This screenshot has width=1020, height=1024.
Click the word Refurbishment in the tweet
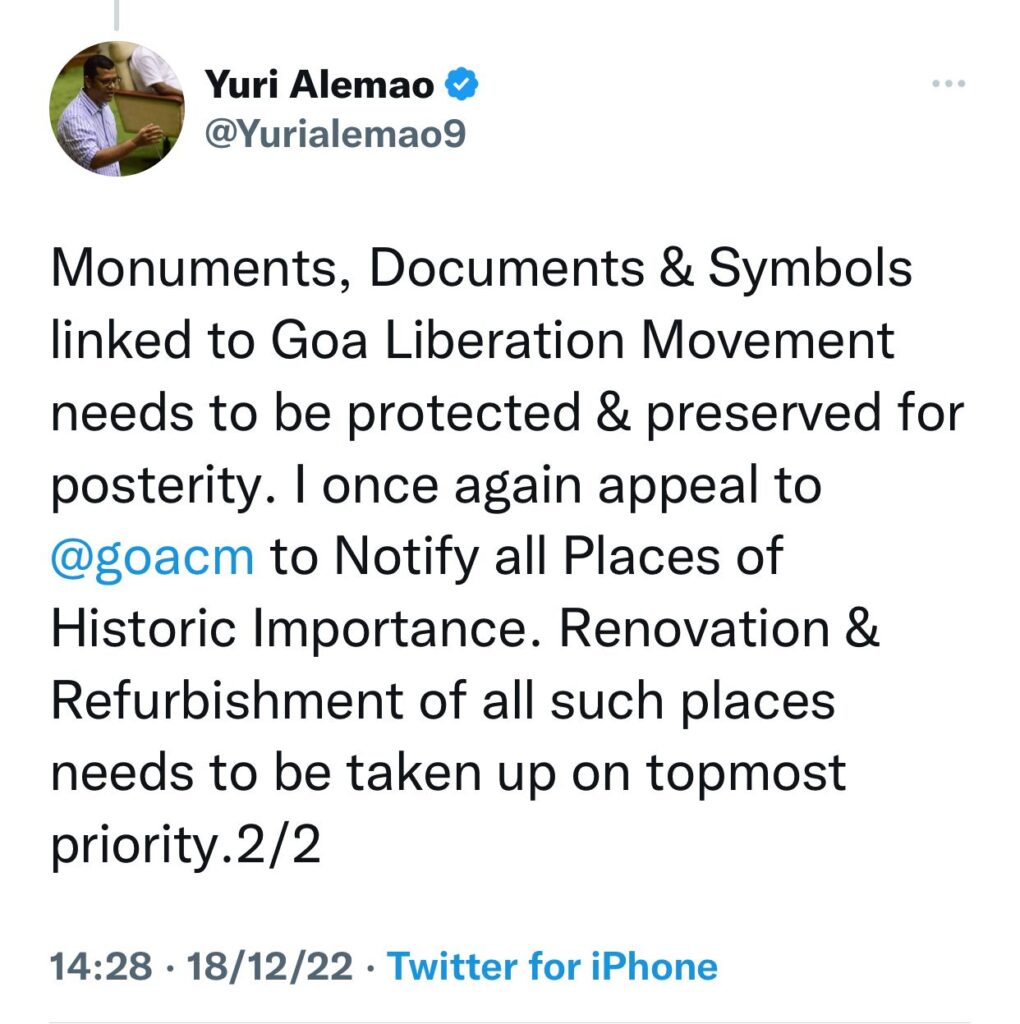[227, 700]
